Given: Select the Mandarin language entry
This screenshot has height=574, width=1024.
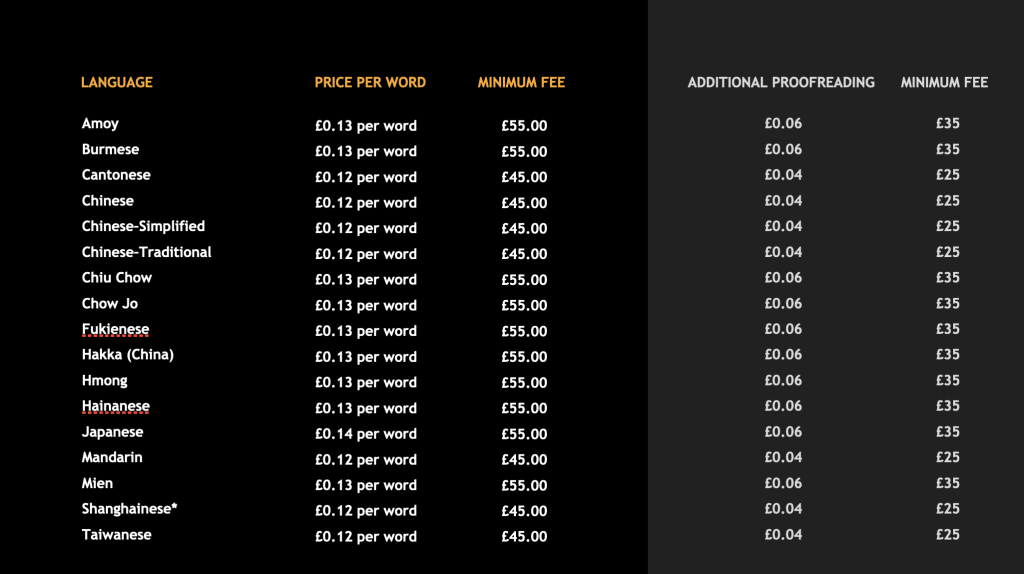Looking at the screenshot, I should (112, 458).
